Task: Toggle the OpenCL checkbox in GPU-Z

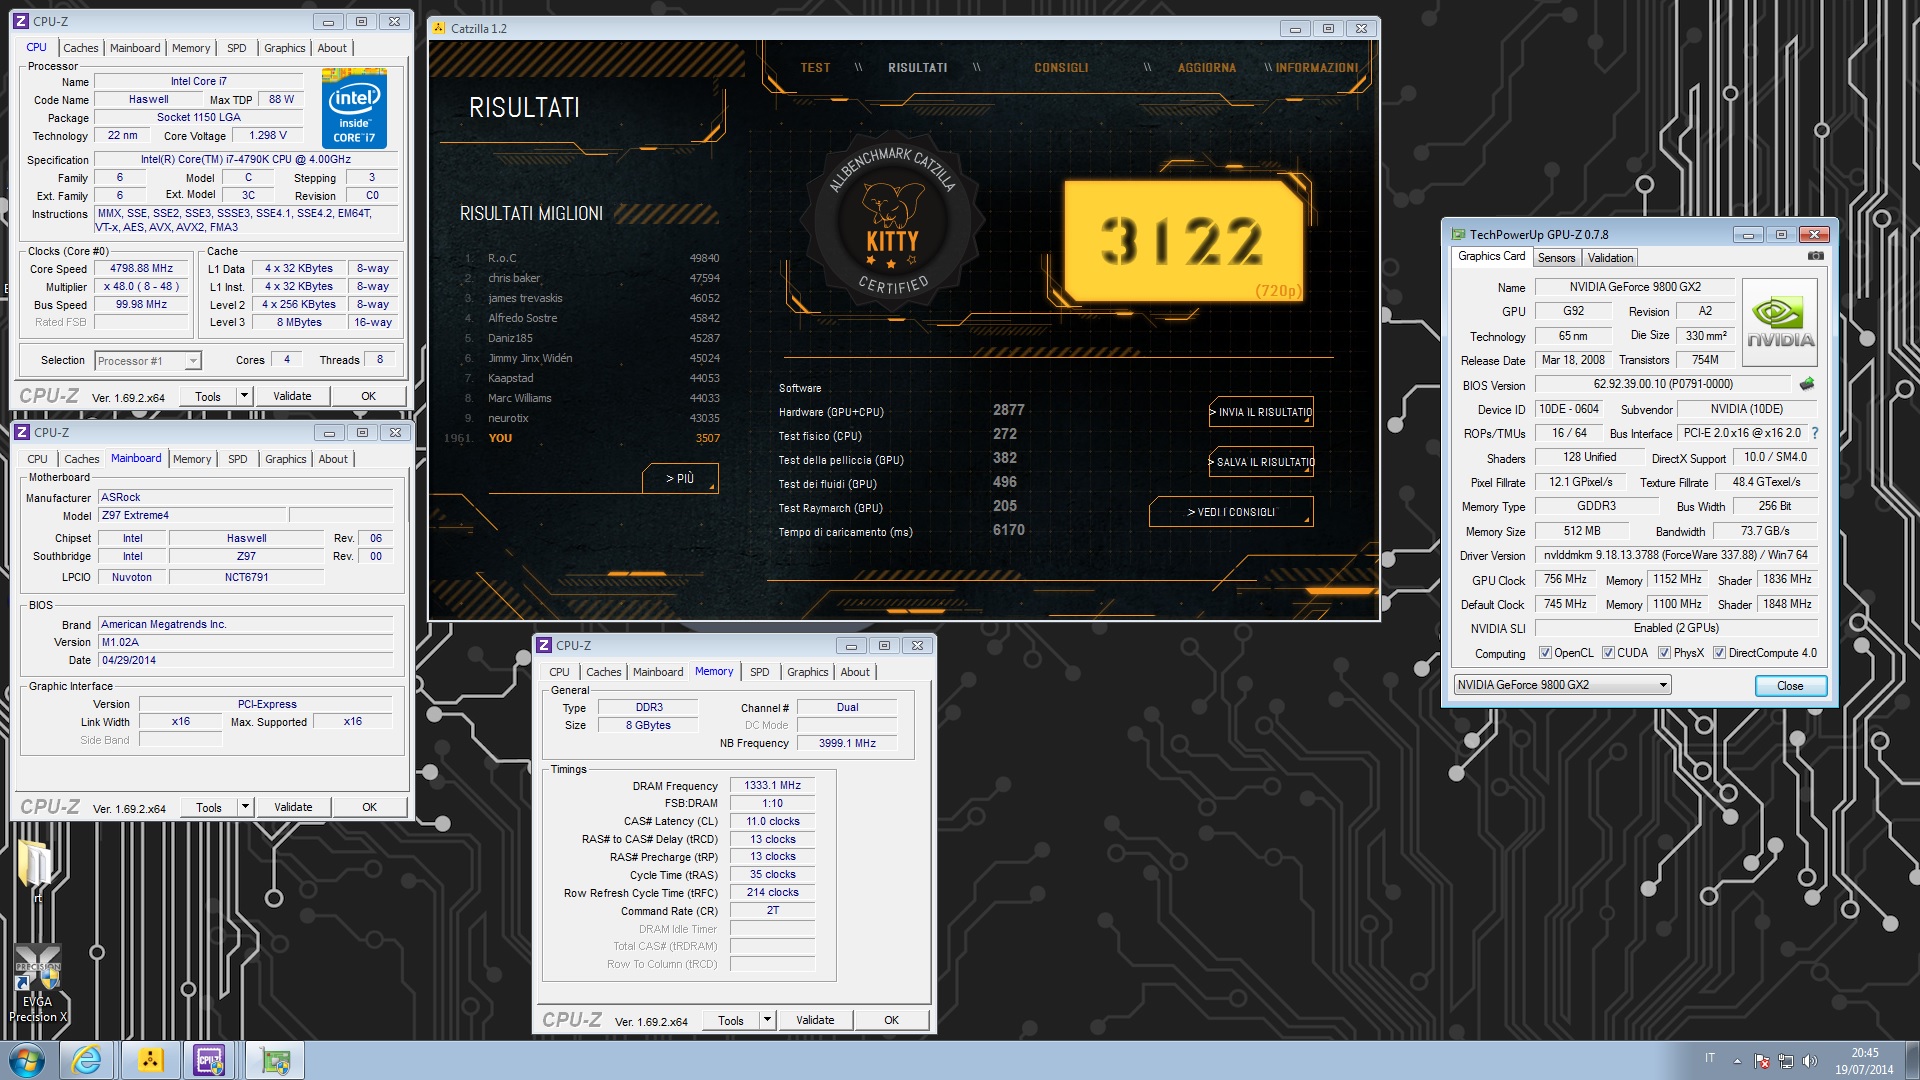Action: point(1545,653)
